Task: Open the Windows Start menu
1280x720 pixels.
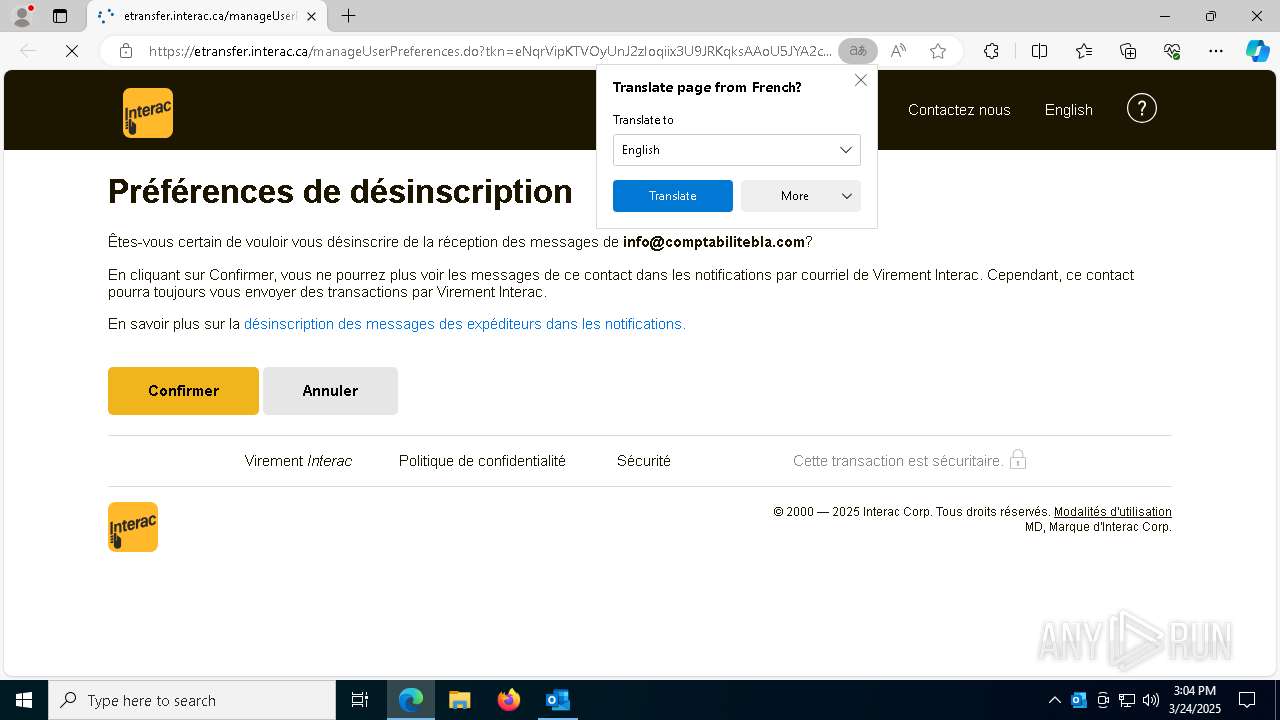Action: [24, 700]
